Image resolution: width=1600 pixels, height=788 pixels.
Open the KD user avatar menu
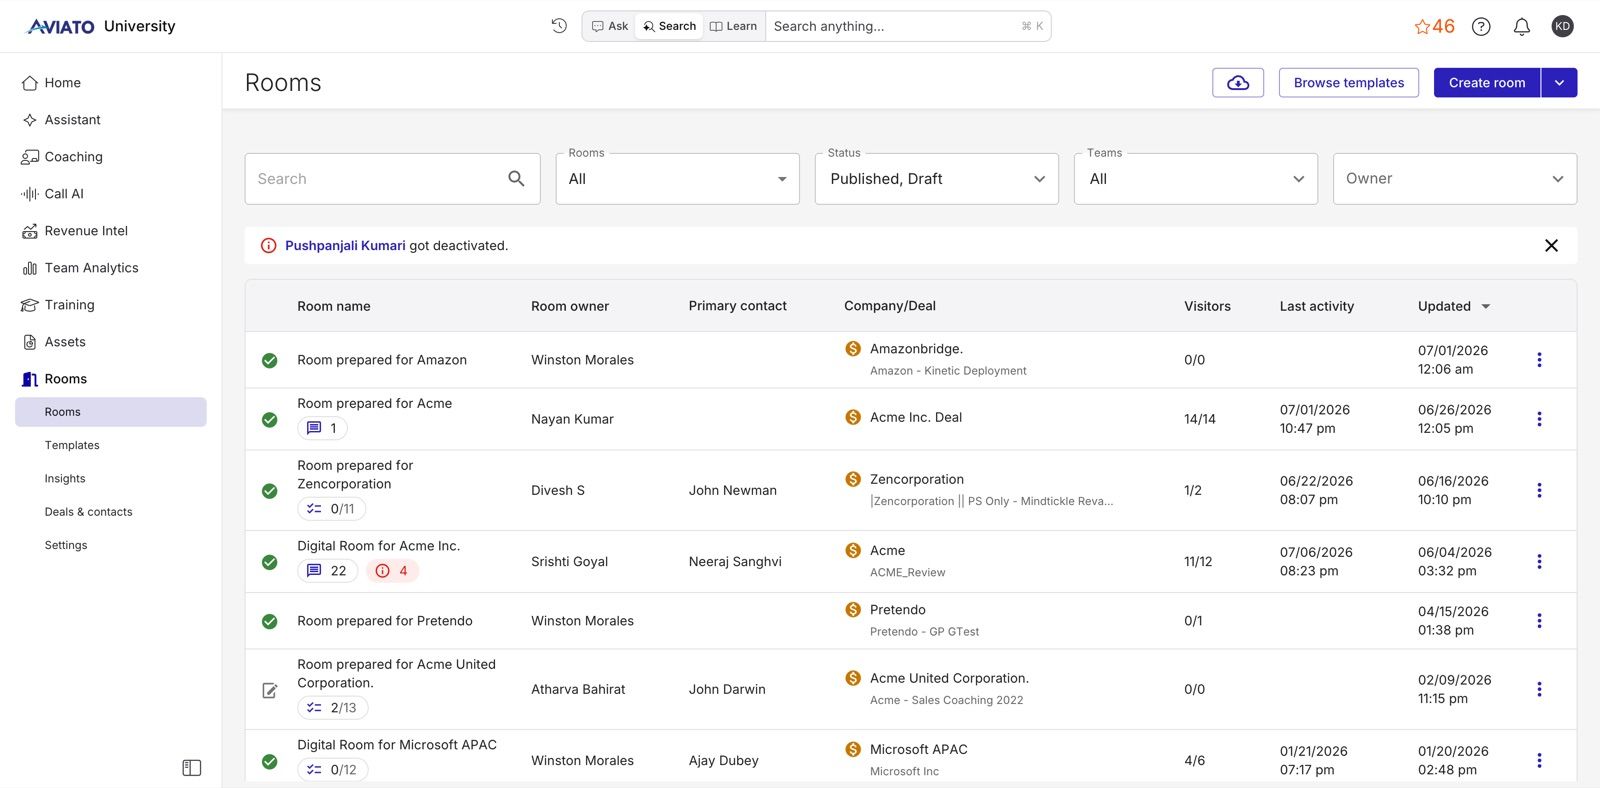tap(1562, 27)
